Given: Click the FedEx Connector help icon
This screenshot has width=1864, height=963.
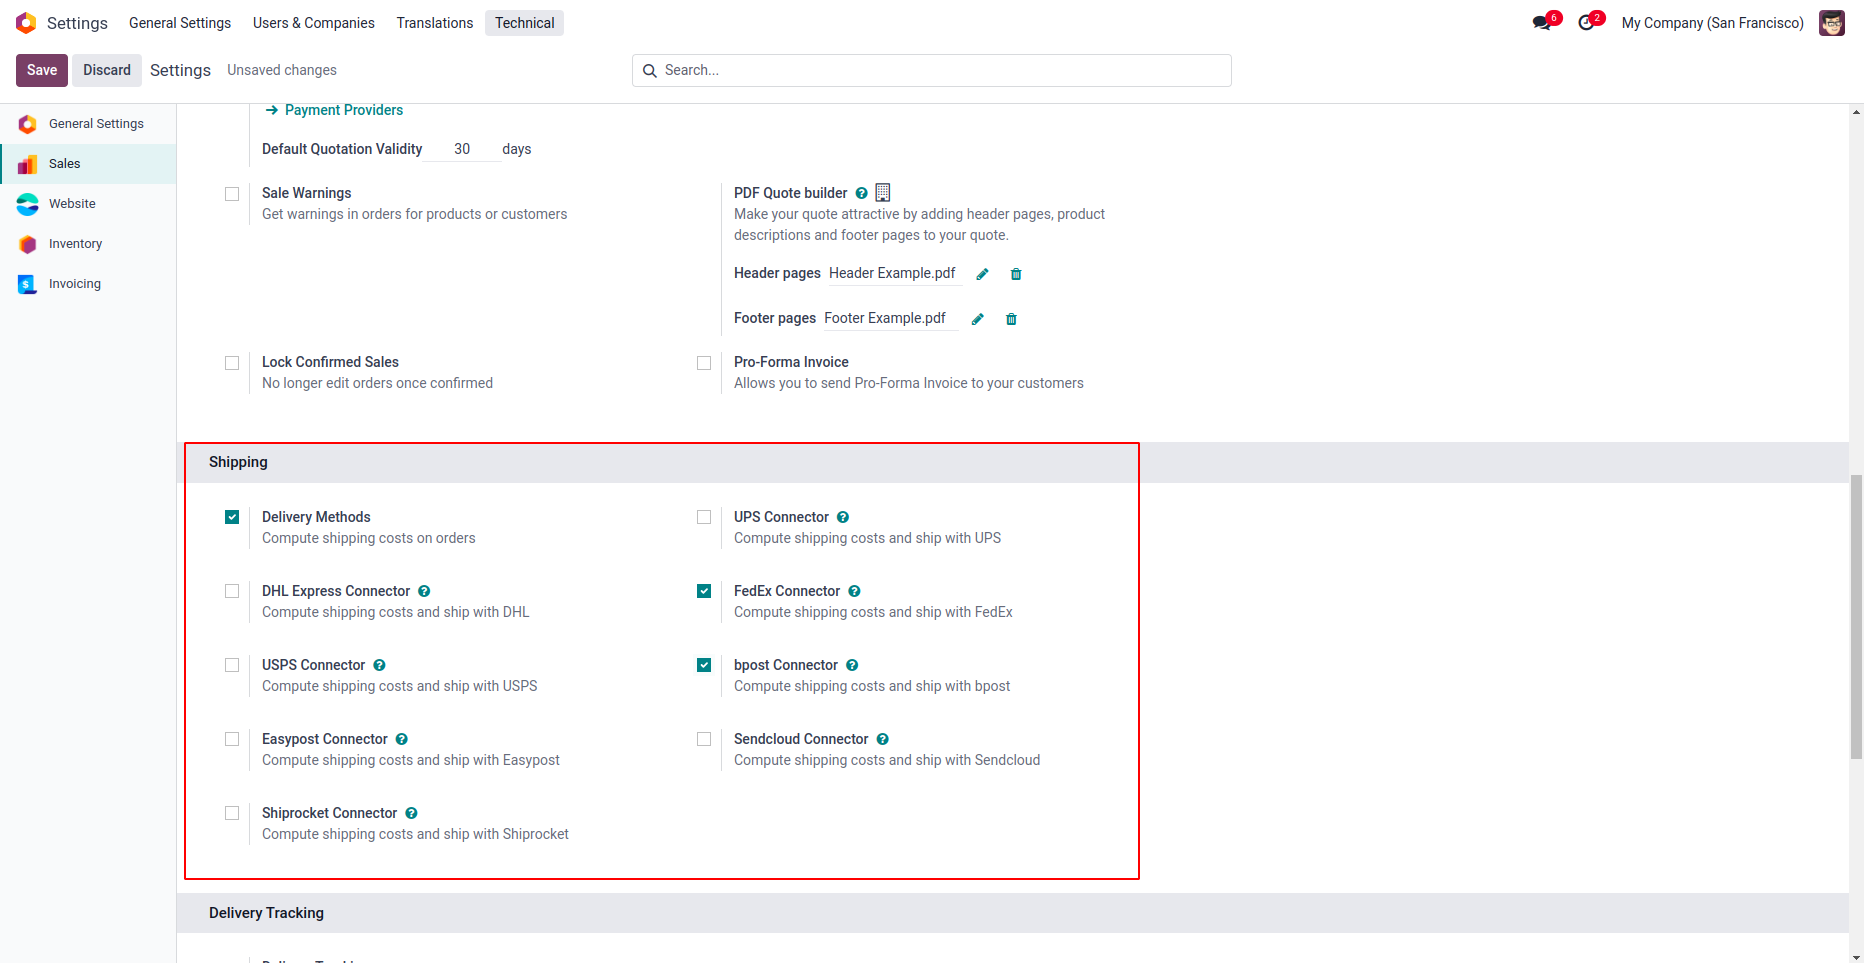Looking at the screenshot, I should tap(854, 591).
